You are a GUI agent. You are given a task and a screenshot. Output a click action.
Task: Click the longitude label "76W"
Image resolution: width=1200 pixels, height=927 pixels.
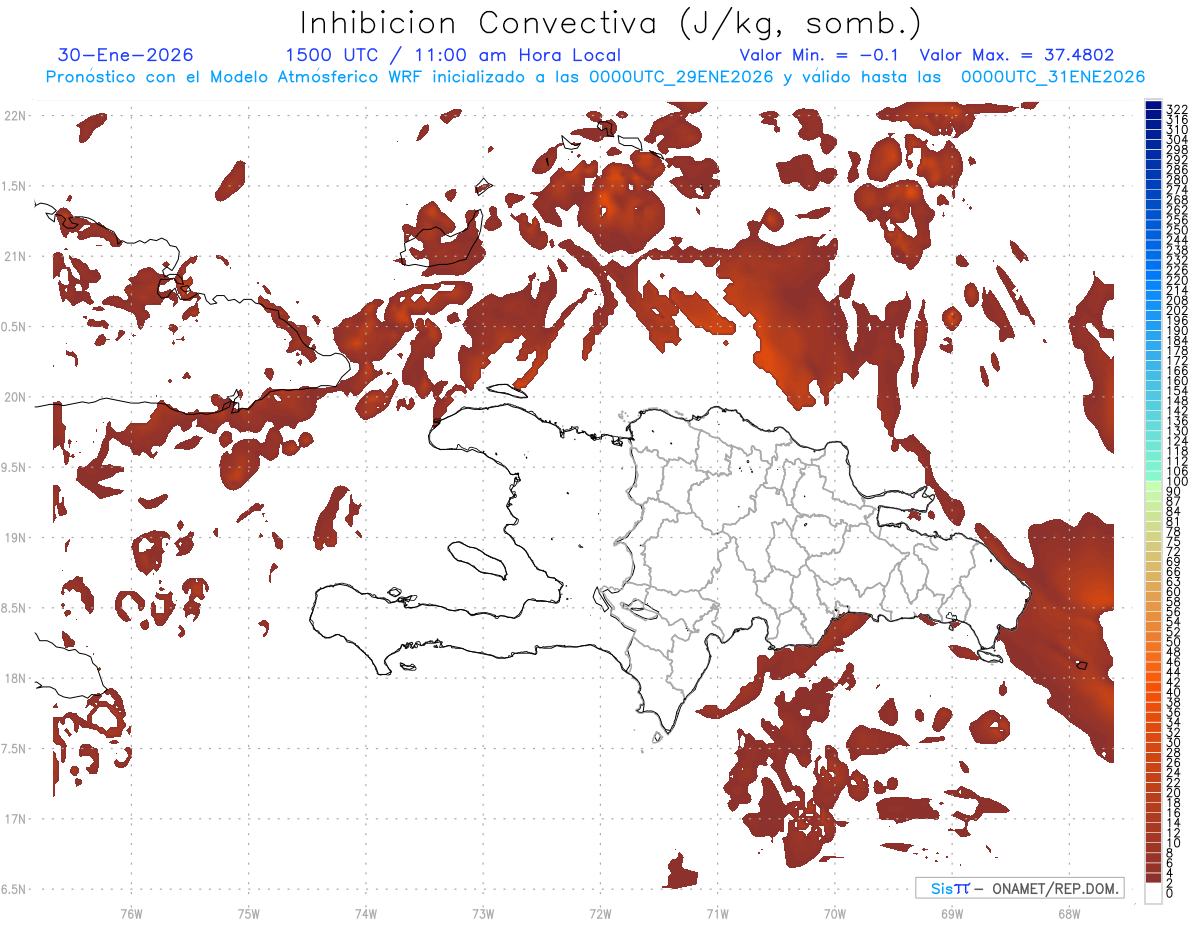131,913
